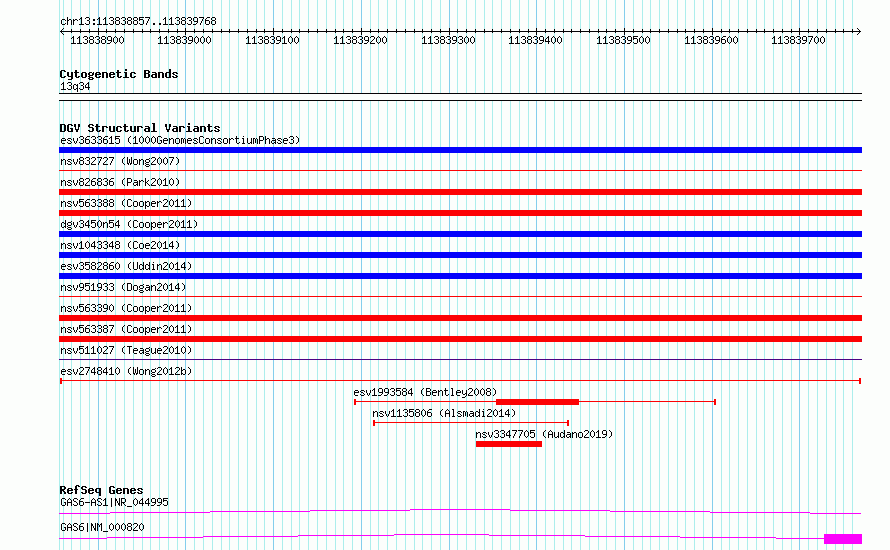
Task: Click the blue bar under dgv3450n54
Action: click(x=460, y=234)
